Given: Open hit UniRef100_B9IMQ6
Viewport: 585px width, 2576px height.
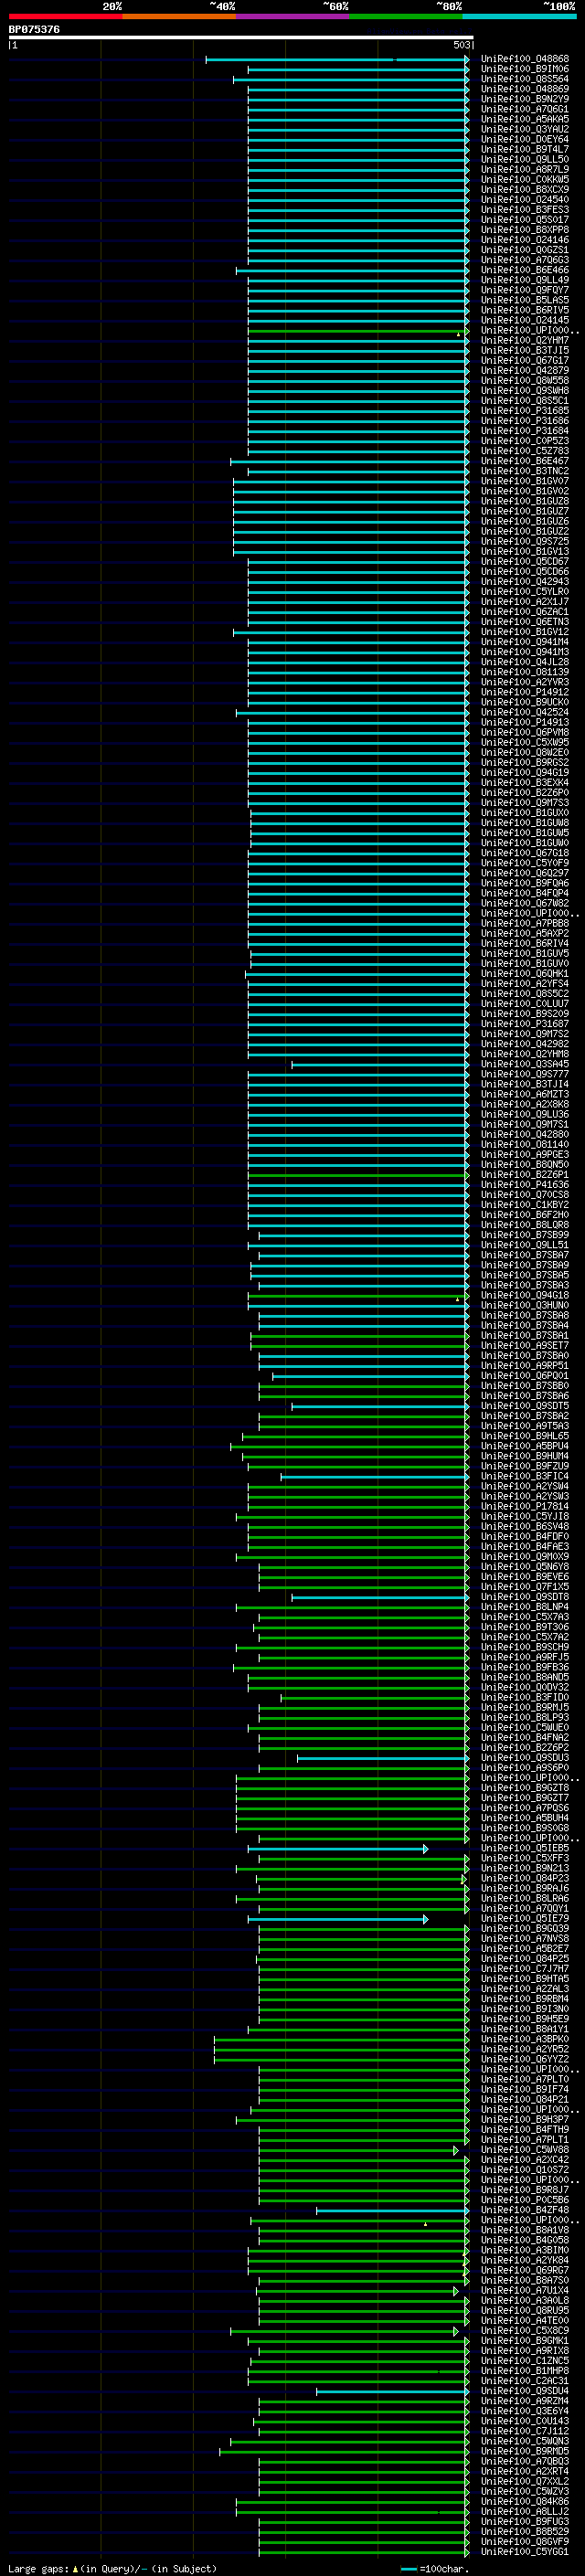Looking at the screenshot, I should 524,69.
